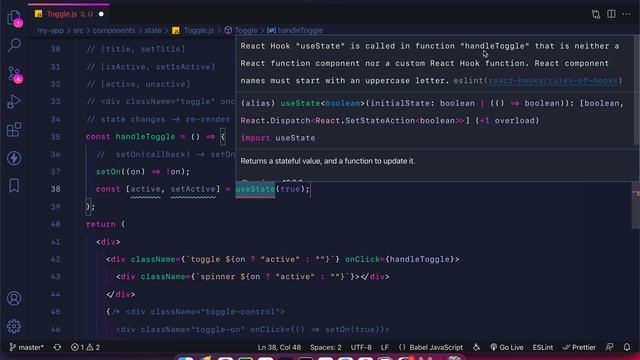Click 'import useState' in the hover tooltip

click(x=278, y=138)
